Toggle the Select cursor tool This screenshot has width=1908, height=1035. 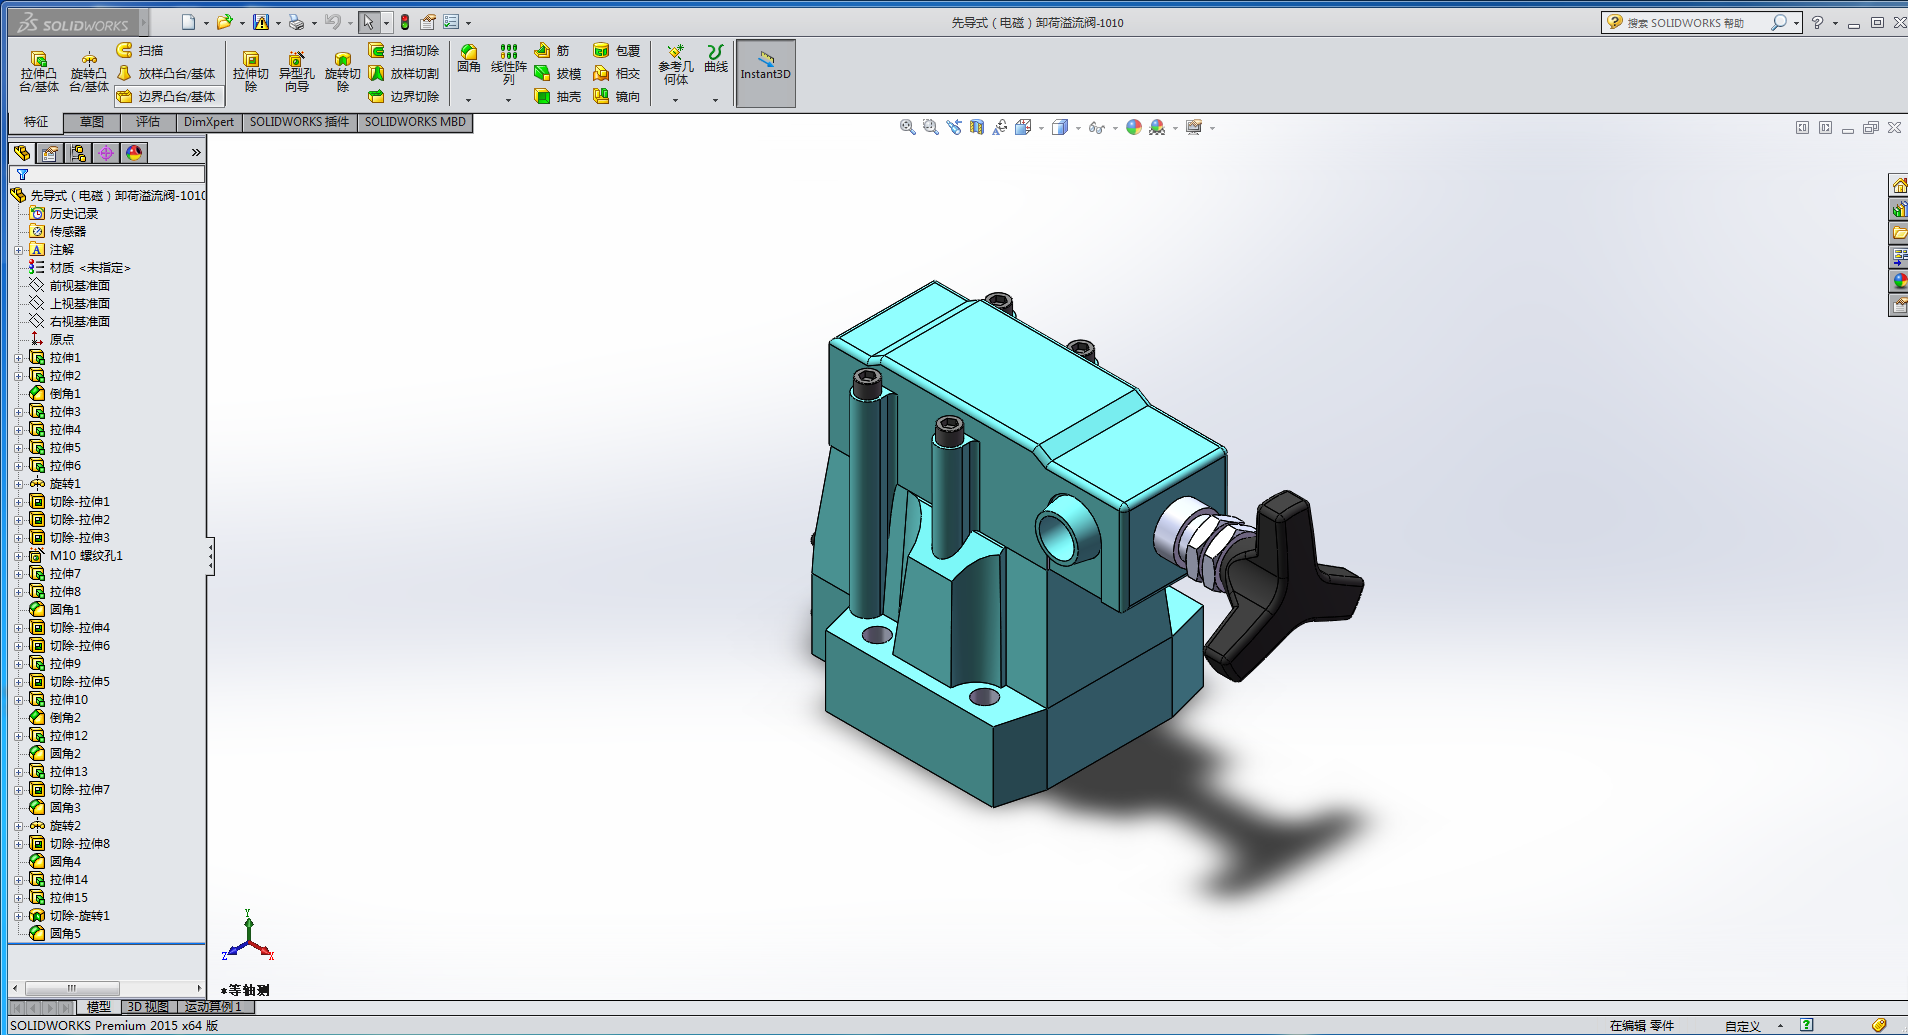click(x=369, y=22)
